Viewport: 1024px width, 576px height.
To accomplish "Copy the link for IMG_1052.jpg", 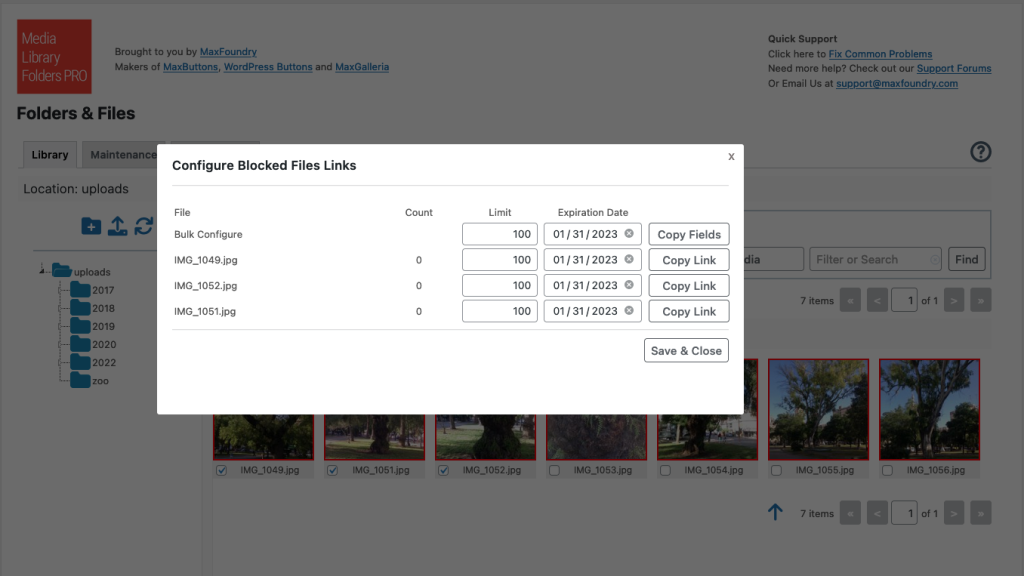I will tap(688, 286).
